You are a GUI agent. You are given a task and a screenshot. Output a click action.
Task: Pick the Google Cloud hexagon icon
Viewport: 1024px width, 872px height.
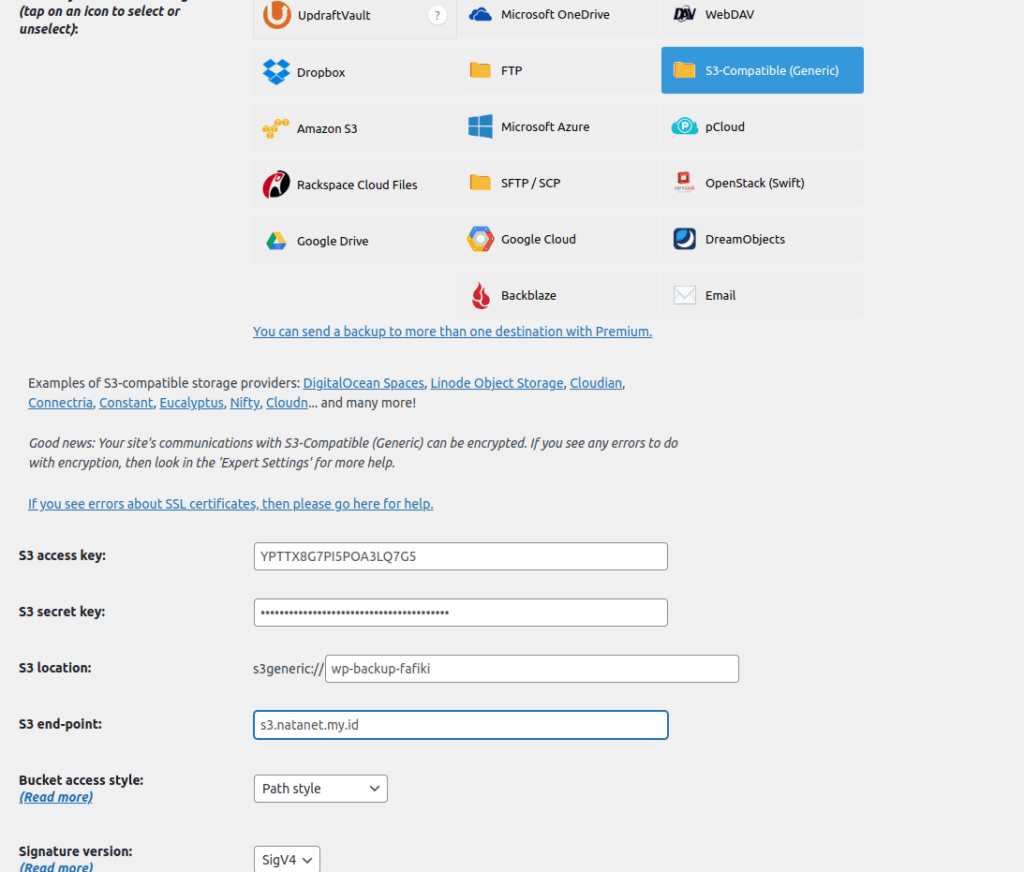point(480,239)
